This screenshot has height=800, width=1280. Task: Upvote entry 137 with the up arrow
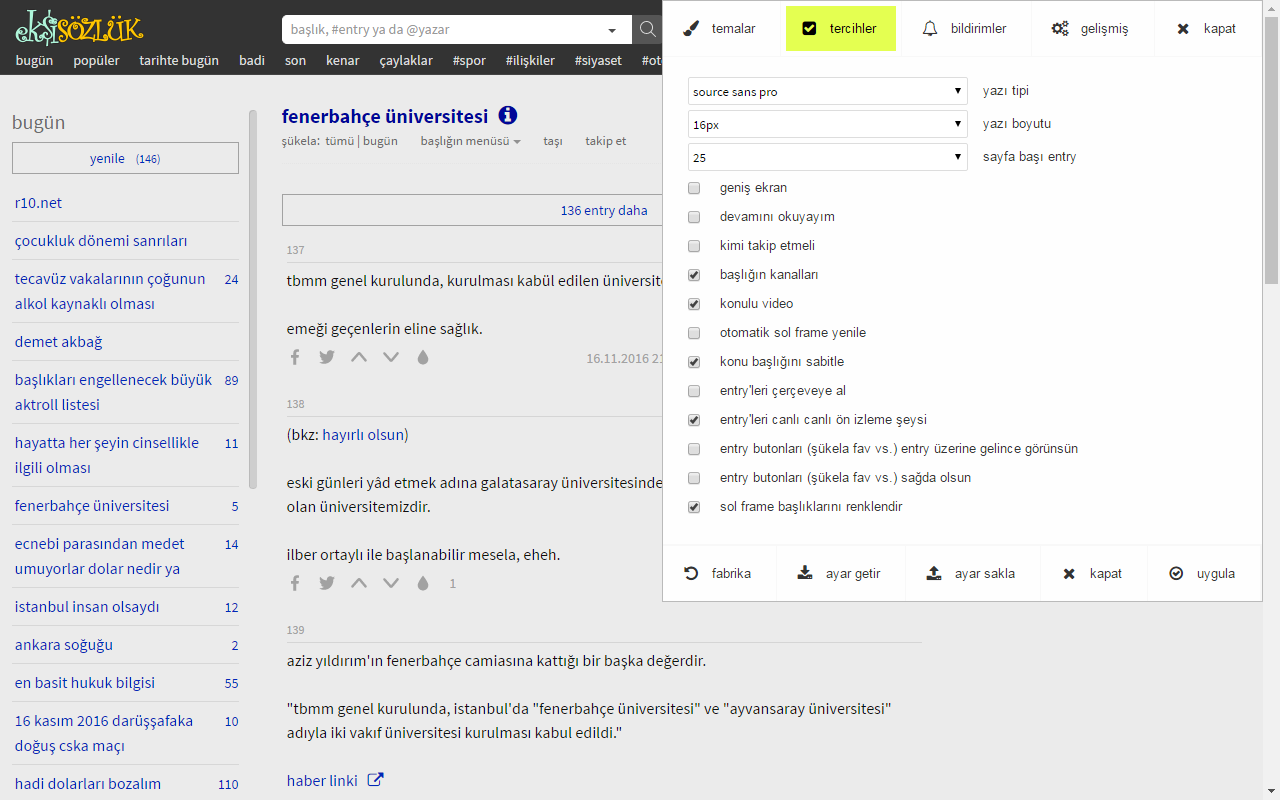coord(359,357)
